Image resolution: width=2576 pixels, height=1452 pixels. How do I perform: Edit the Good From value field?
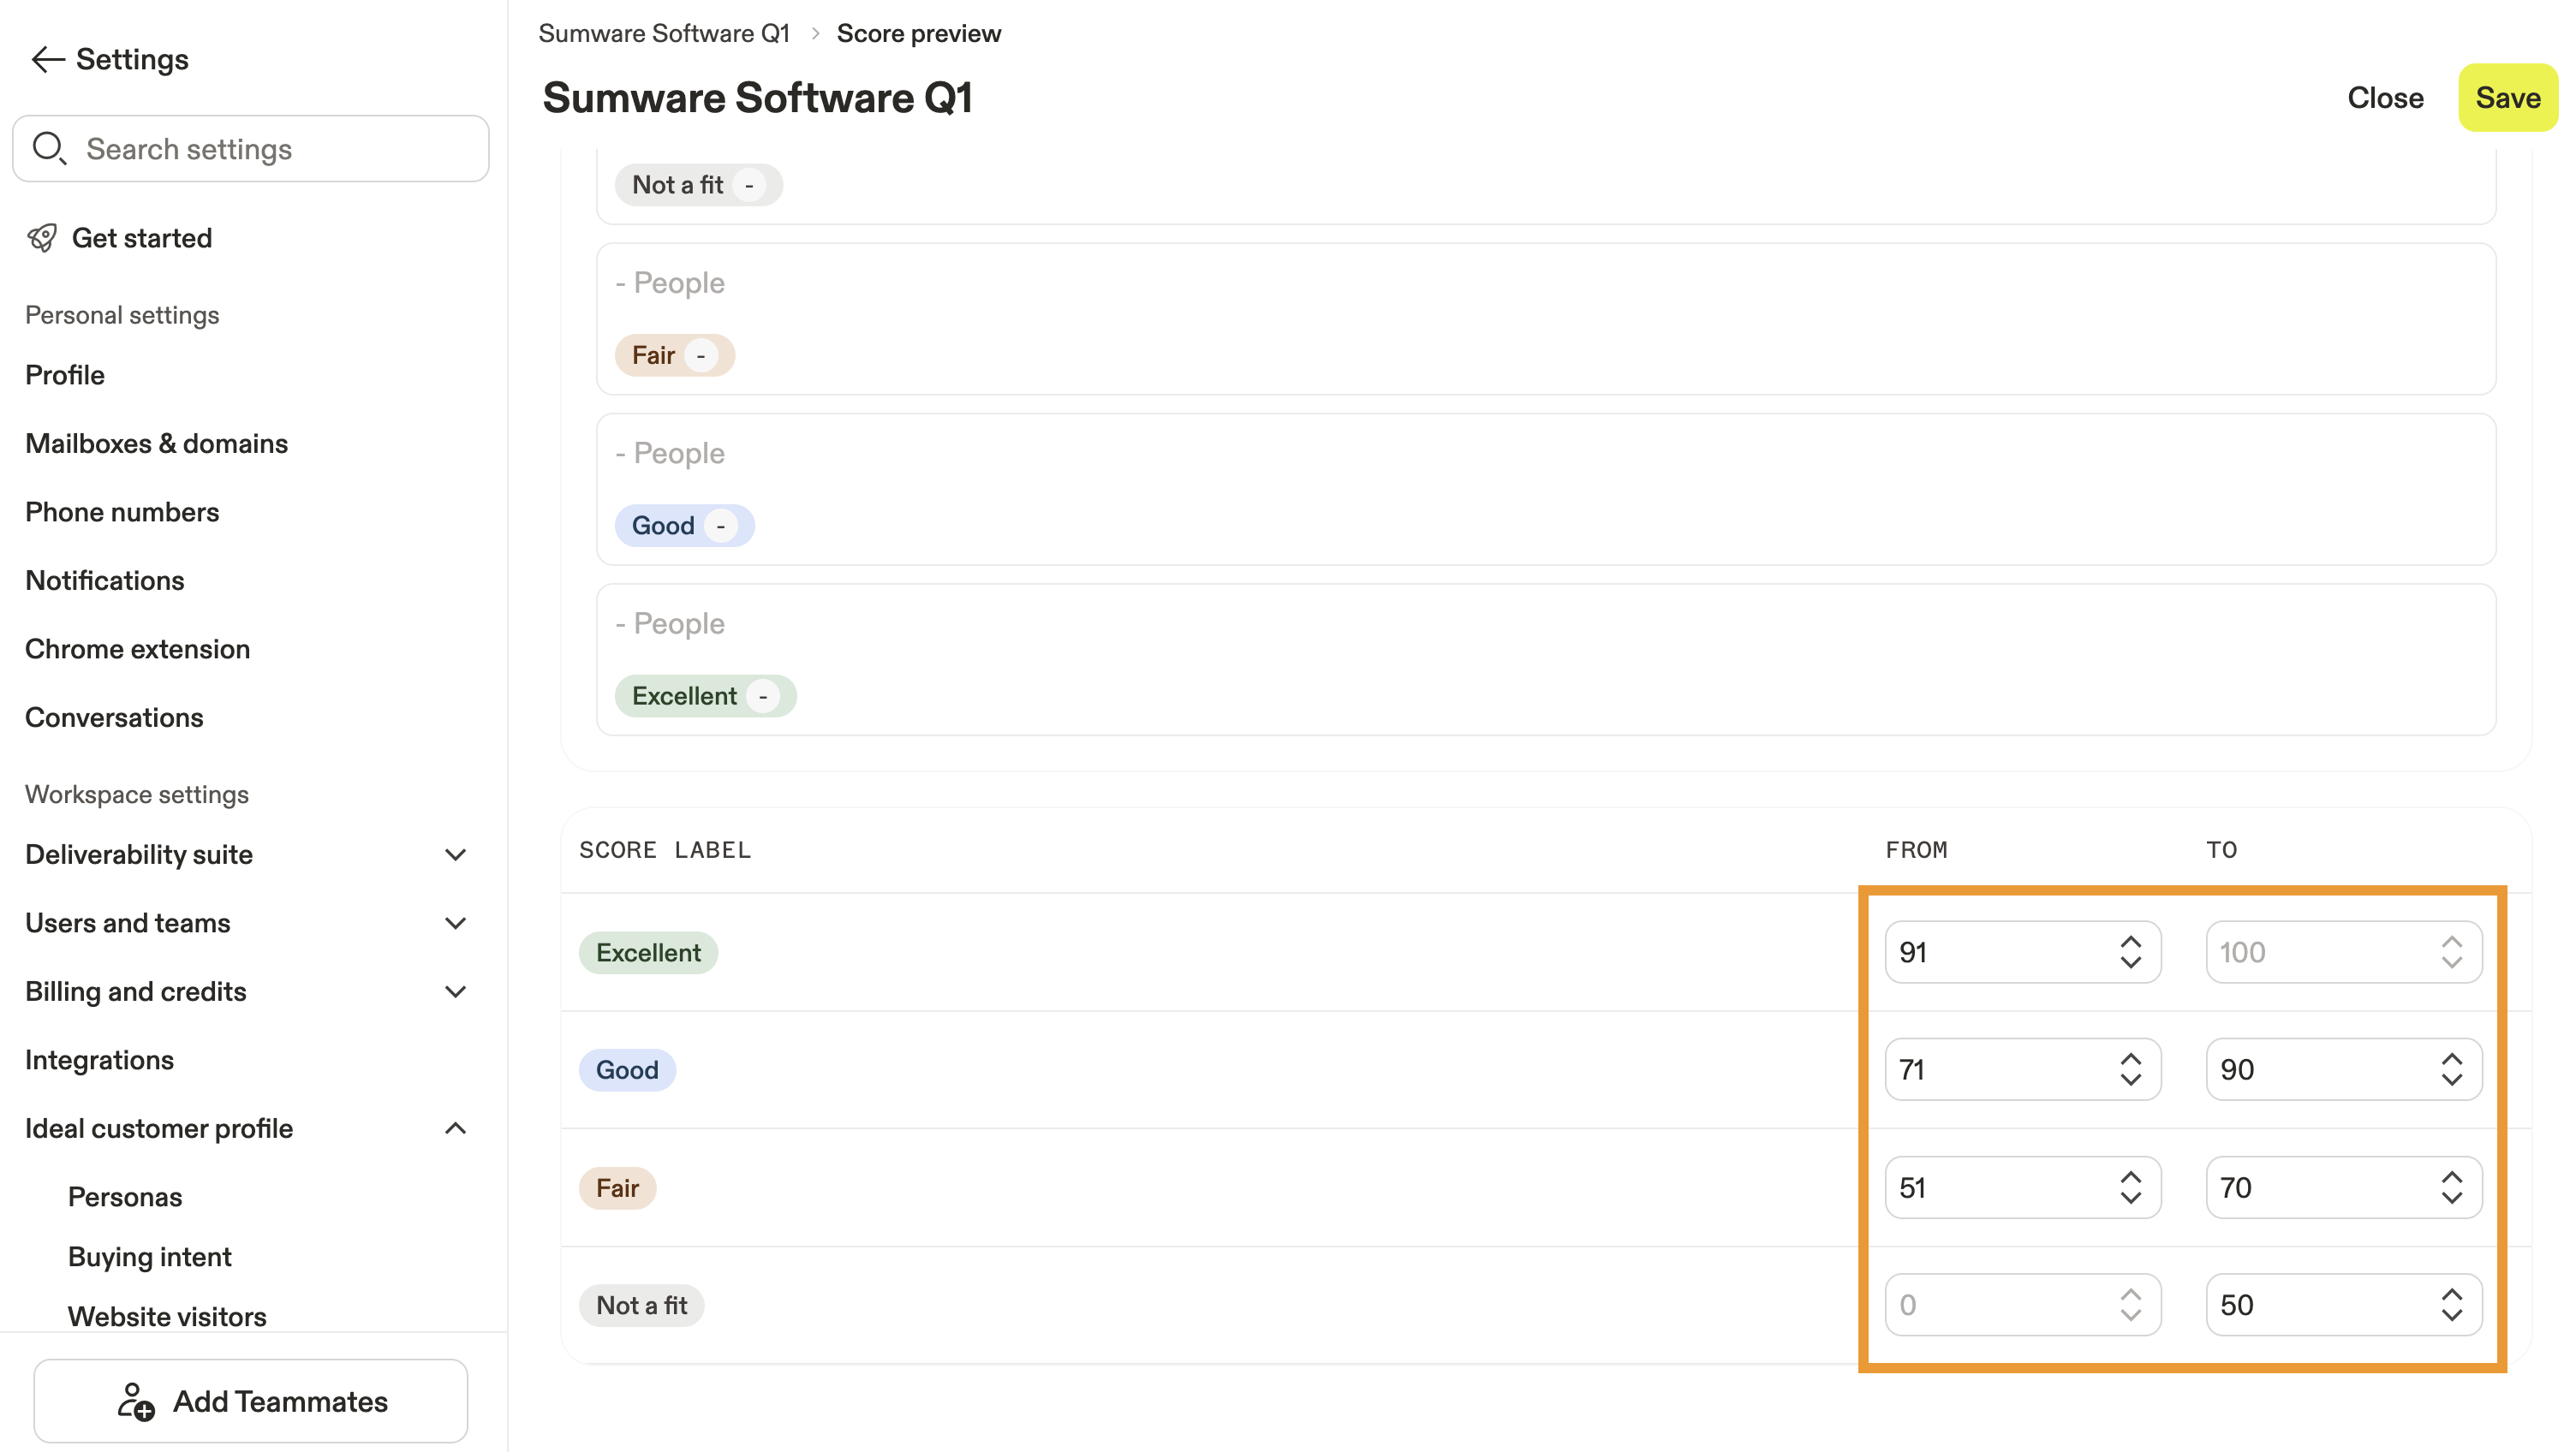[x=1995, y=1070]
